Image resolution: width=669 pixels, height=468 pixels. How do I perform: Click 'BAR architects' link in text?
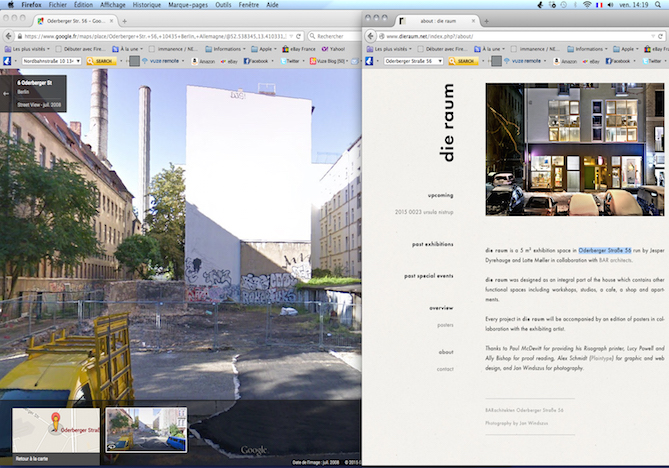(615, 260)
